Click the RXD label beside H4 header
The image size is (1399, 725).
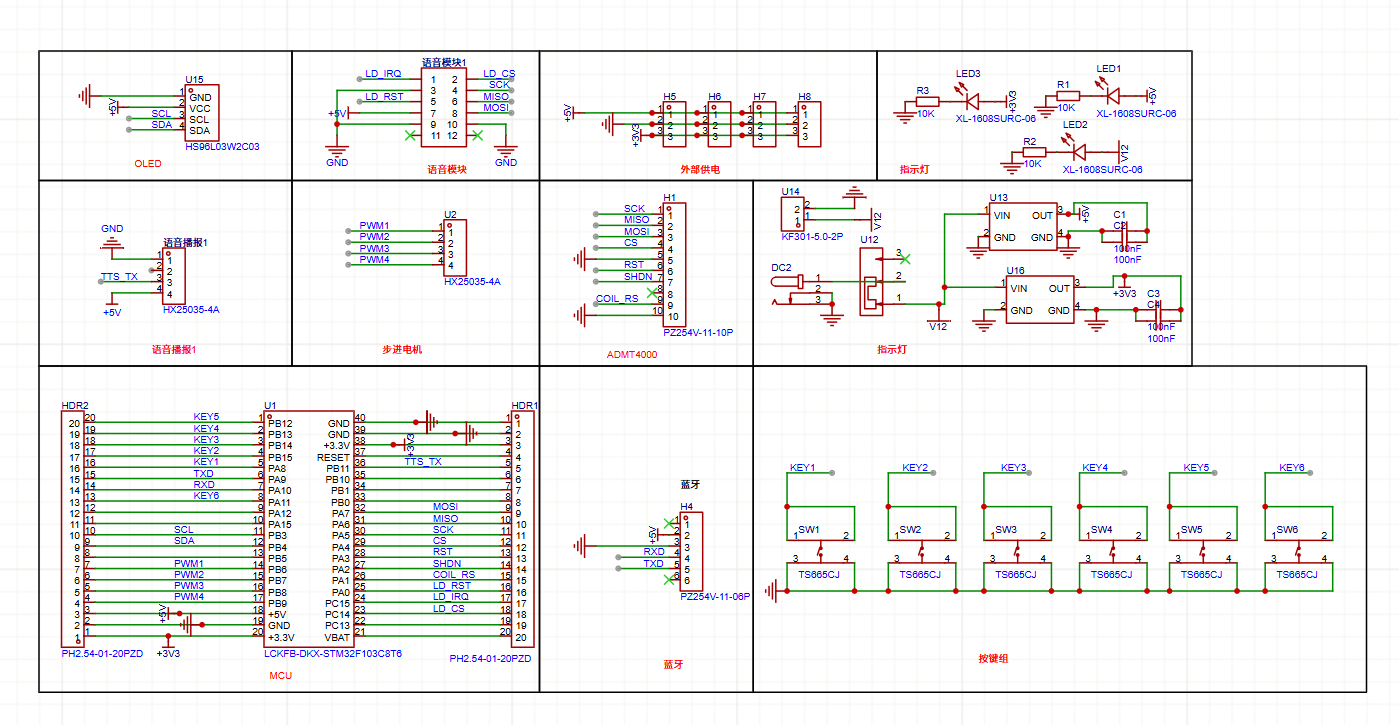[654, 552]
